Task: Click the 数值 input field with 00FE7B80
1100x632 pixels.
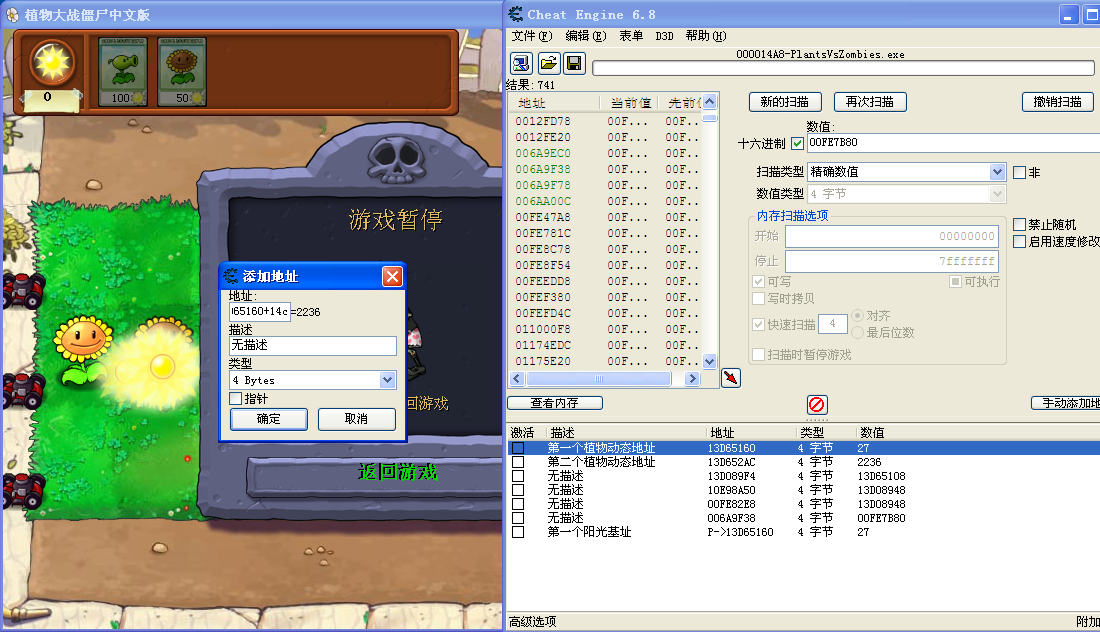Action: 953,143
